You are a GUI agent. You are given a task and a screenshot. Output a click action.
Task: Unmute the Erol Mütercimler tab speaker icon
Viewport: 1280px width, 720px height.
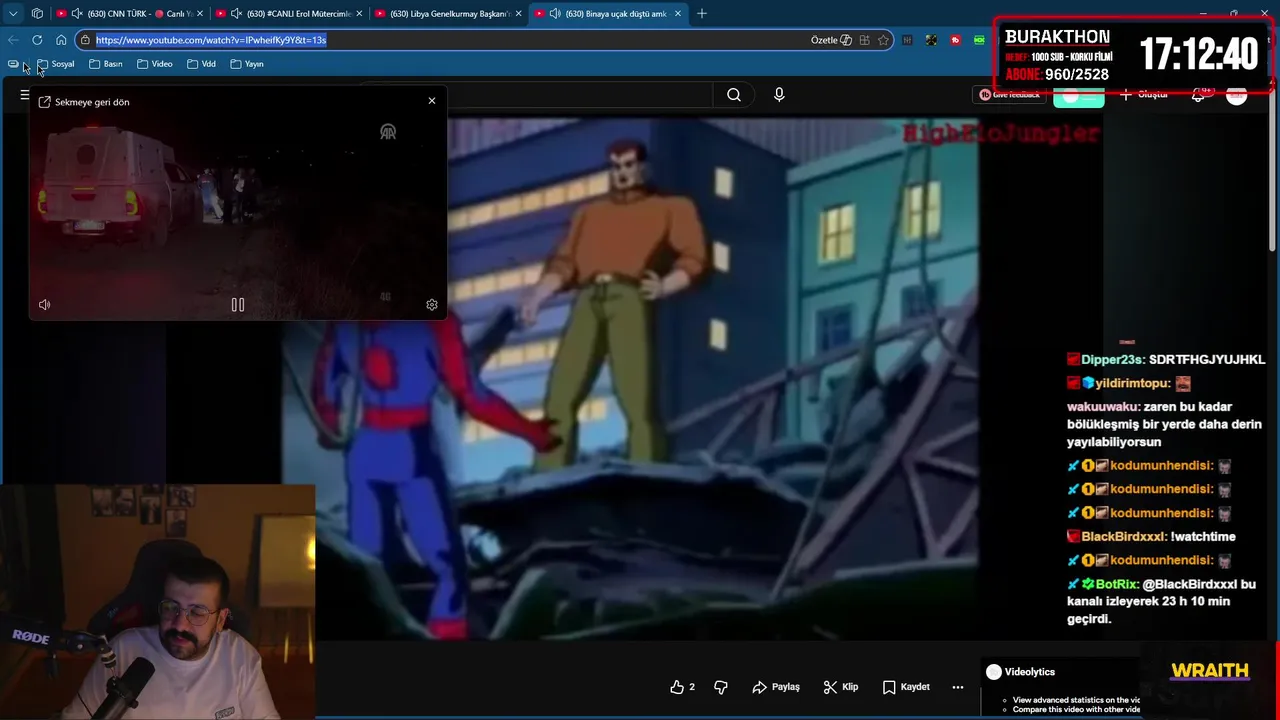(236, 14)
